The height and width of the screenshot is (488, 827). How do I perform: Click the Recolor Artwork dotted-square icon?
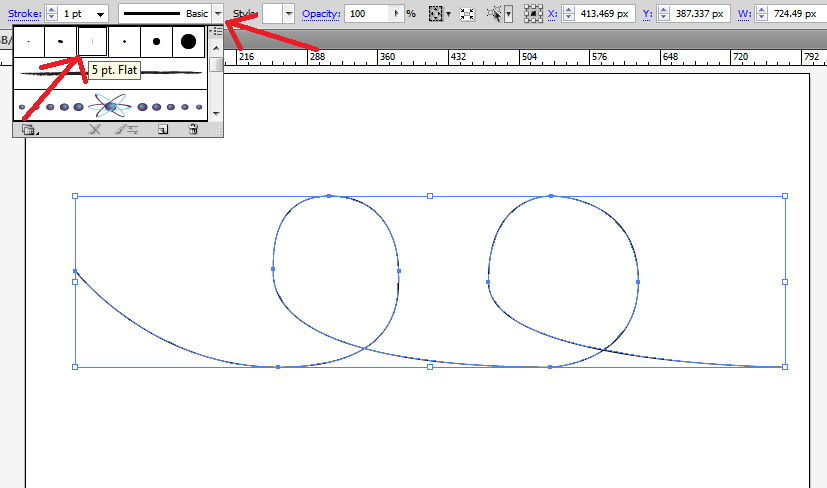click(x=436, y=14)
